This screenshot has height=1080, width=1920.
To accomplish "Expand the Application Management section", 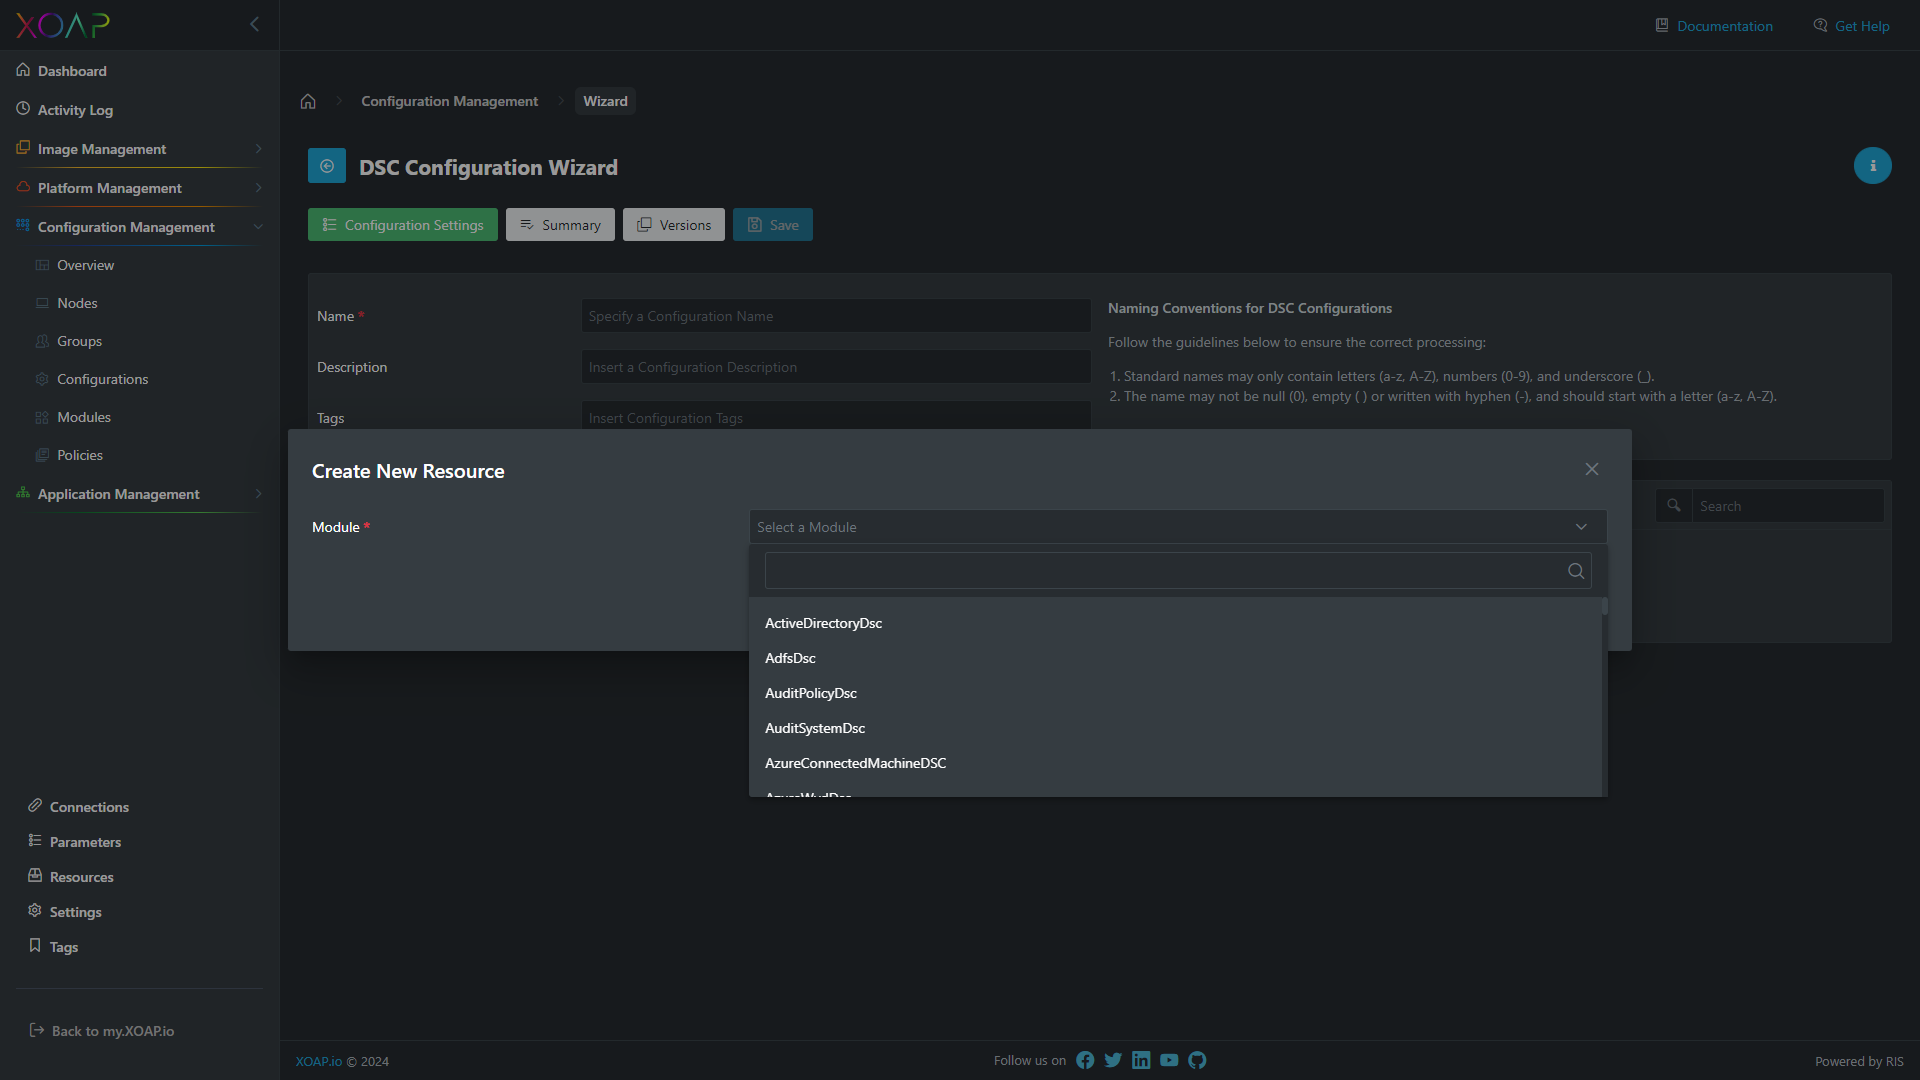I will point(140,494).
